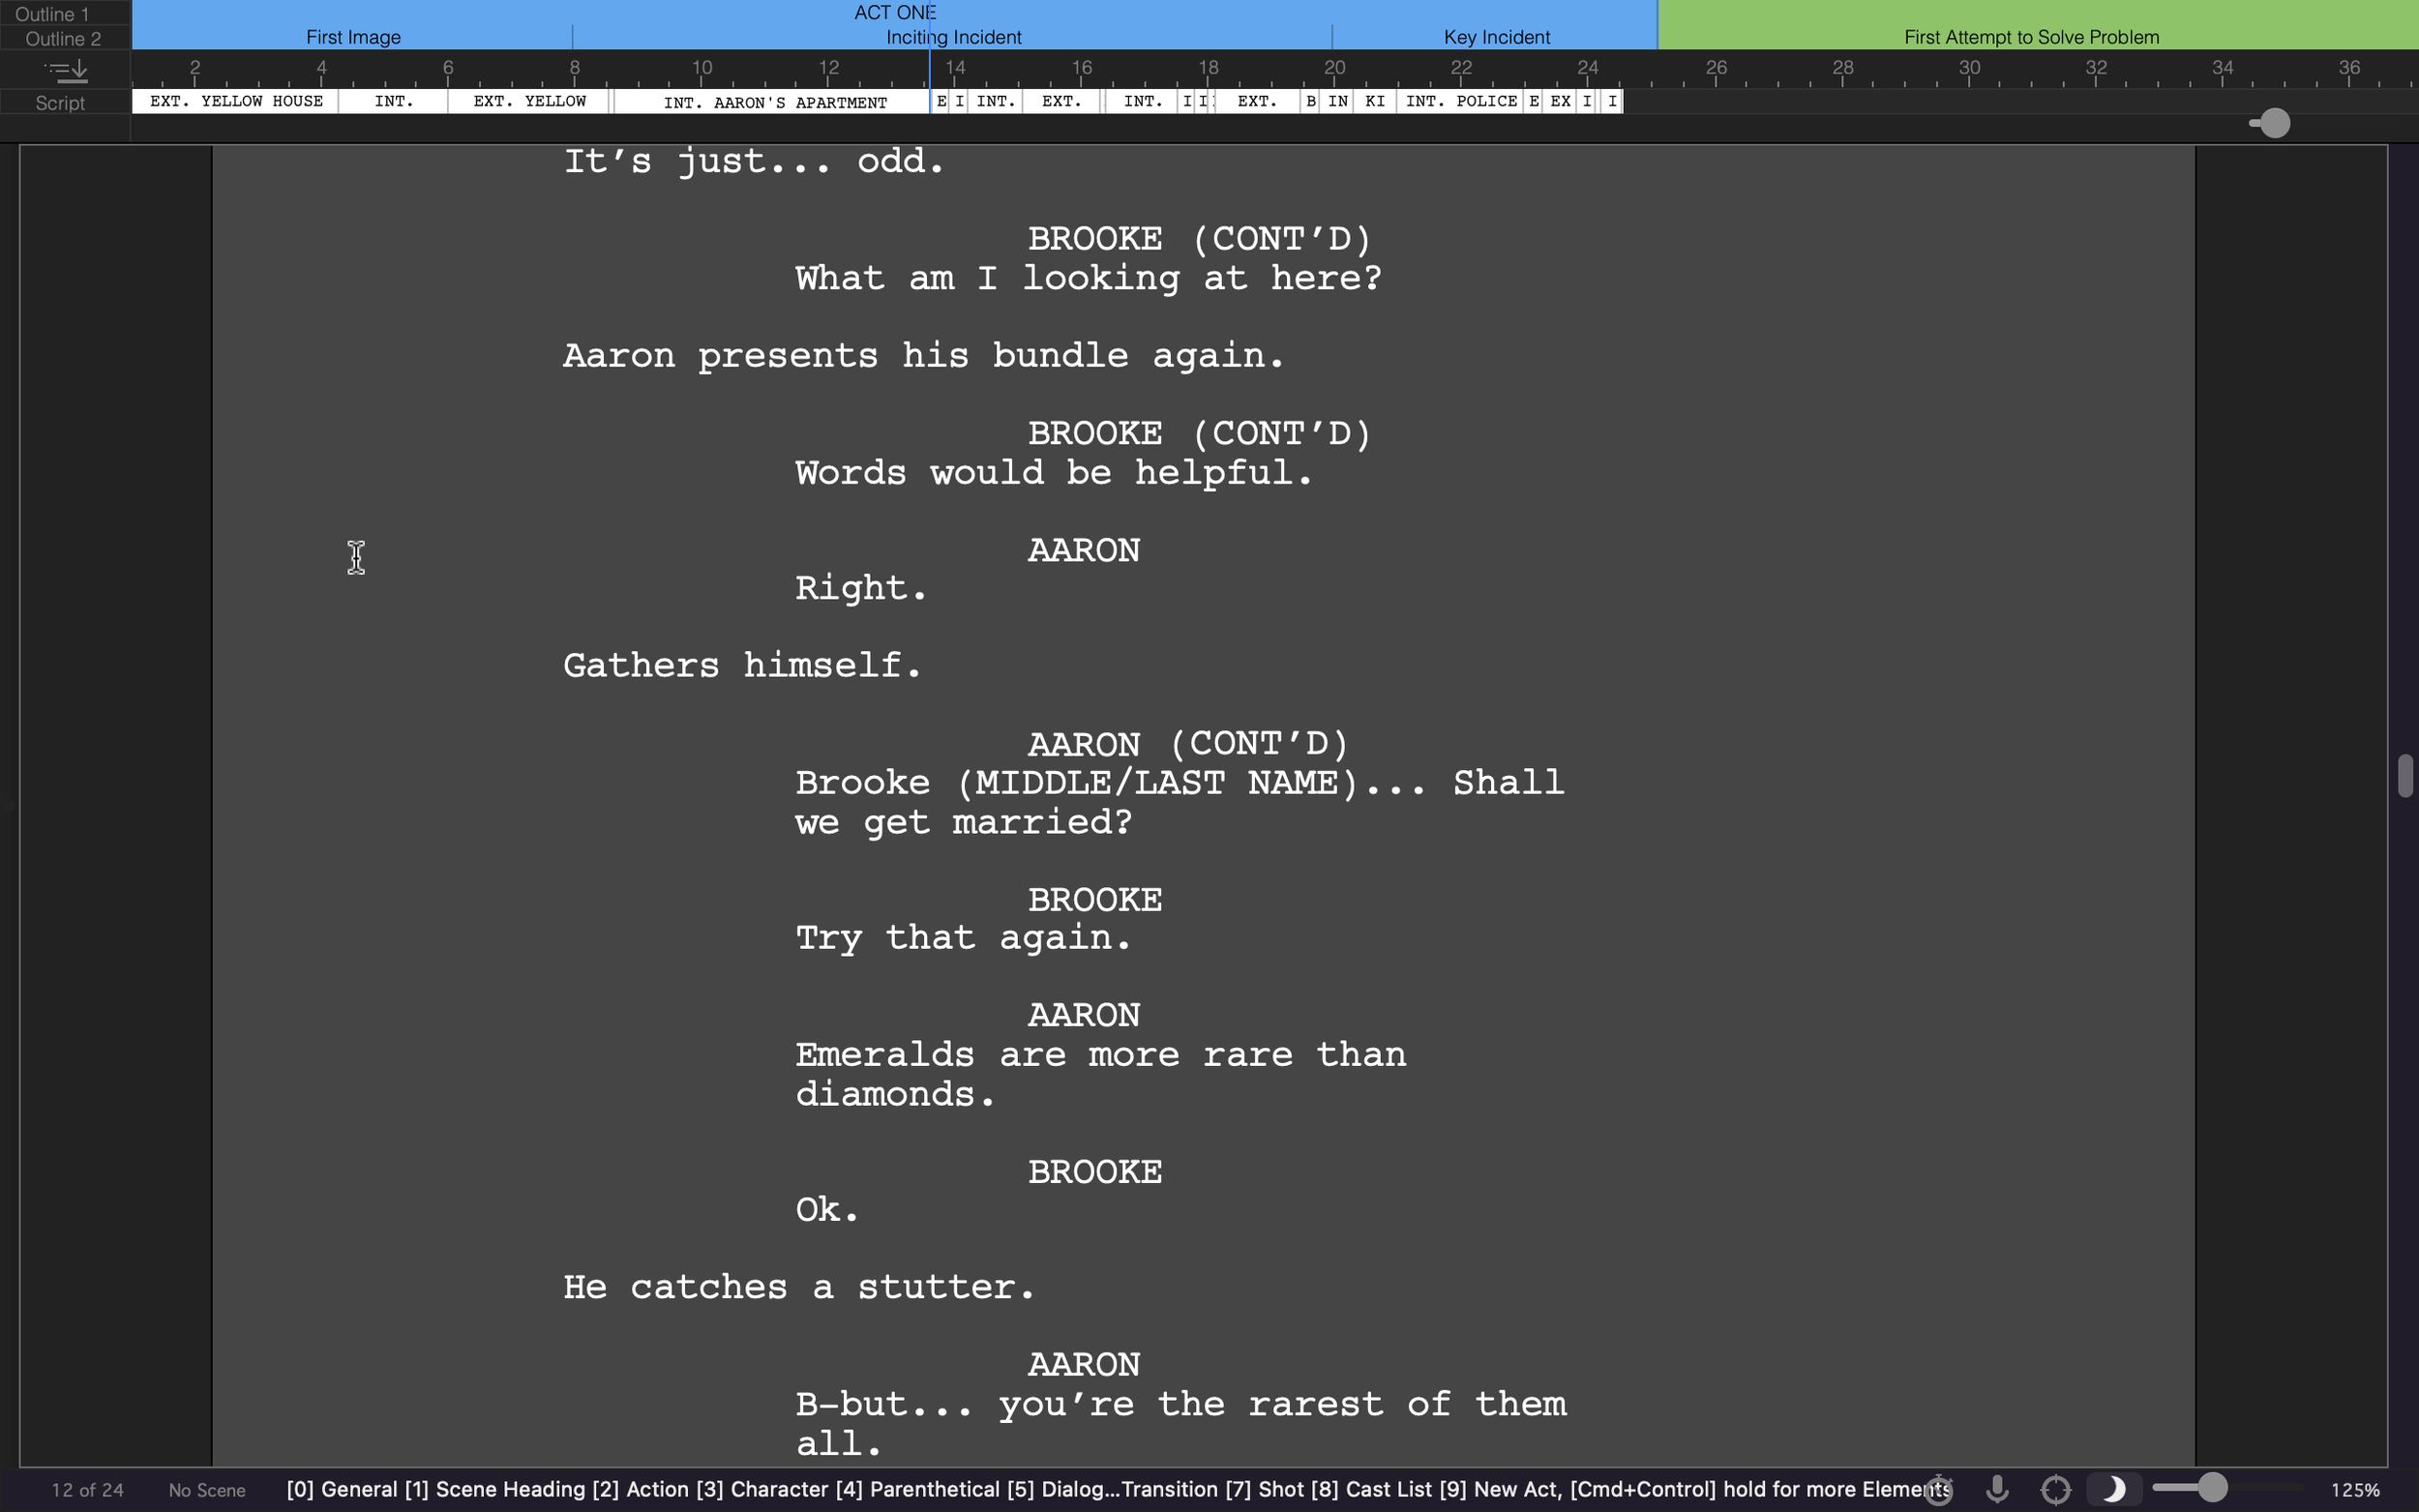Image resolution: width=2419 pixels, height=1512 pixels.
Task: Toggle night mode with the moon button
Action: [x=2113, y=1489]
